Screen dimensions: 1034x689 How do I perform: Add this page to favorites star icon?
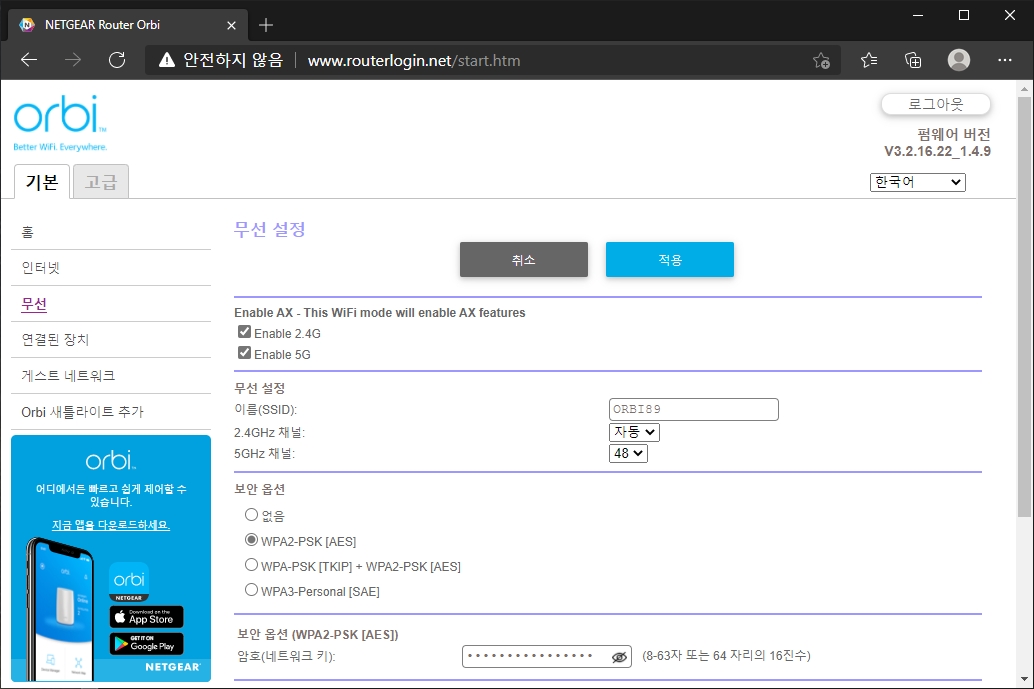(821, 61)
